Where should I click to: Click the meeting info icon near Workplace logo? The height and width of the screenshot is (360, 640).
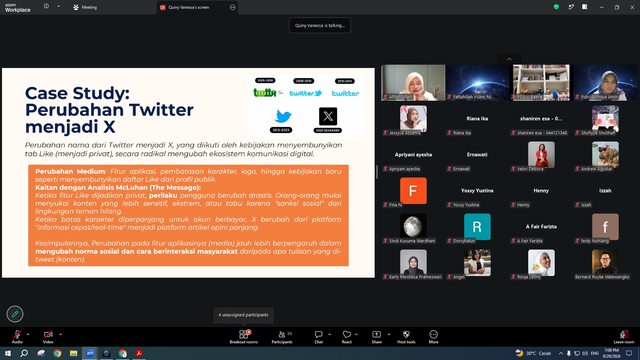(46, 6)
